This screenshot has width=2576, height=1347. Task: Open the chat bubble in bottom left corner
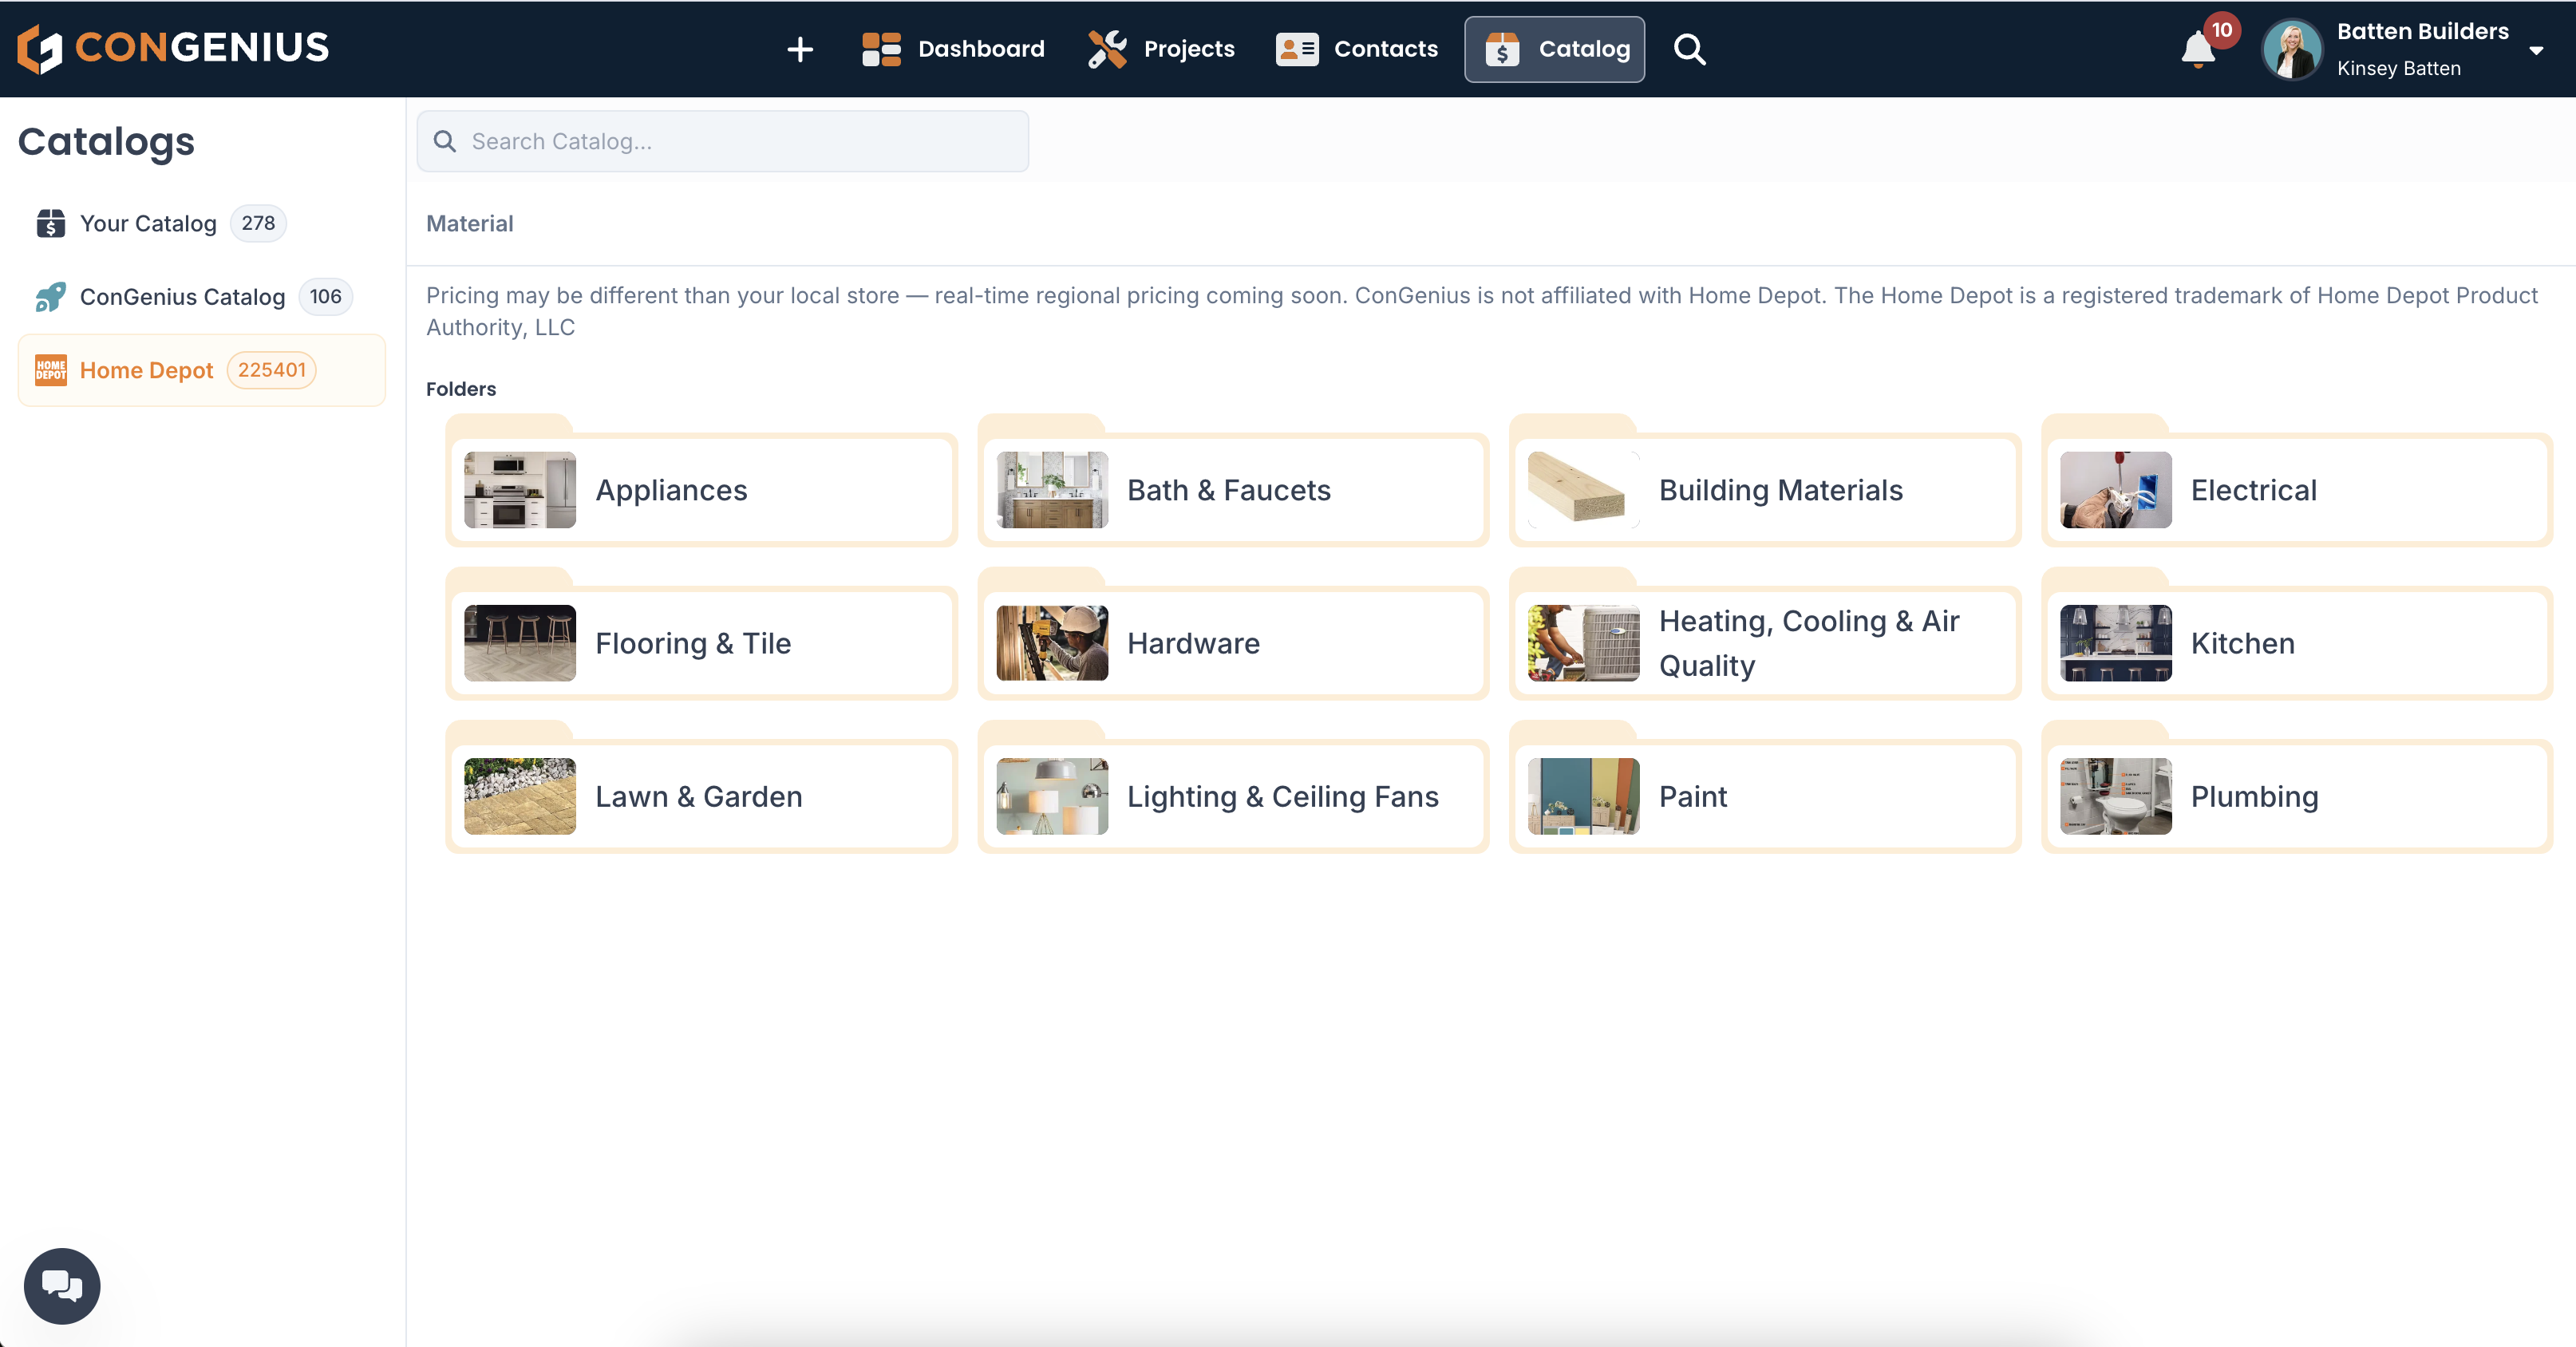coord(61,1285)
